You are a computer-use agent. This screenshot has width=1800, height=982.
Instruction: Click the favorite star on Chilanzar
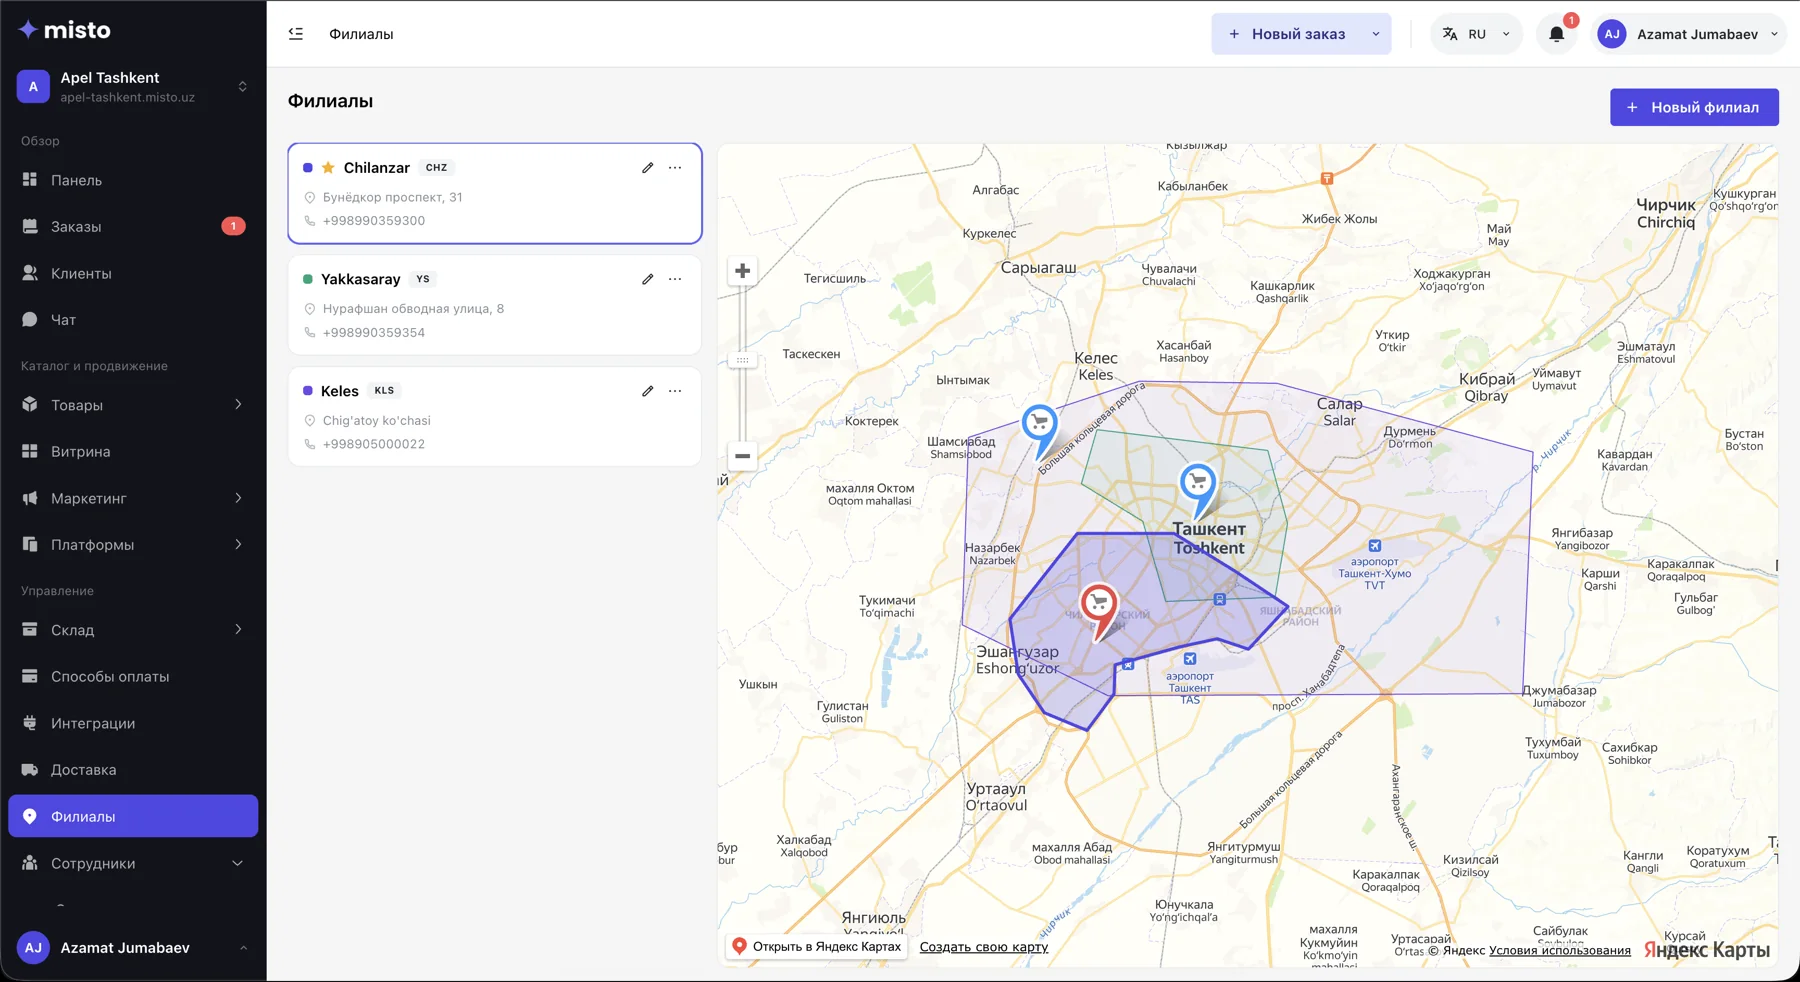click(328, 168)
